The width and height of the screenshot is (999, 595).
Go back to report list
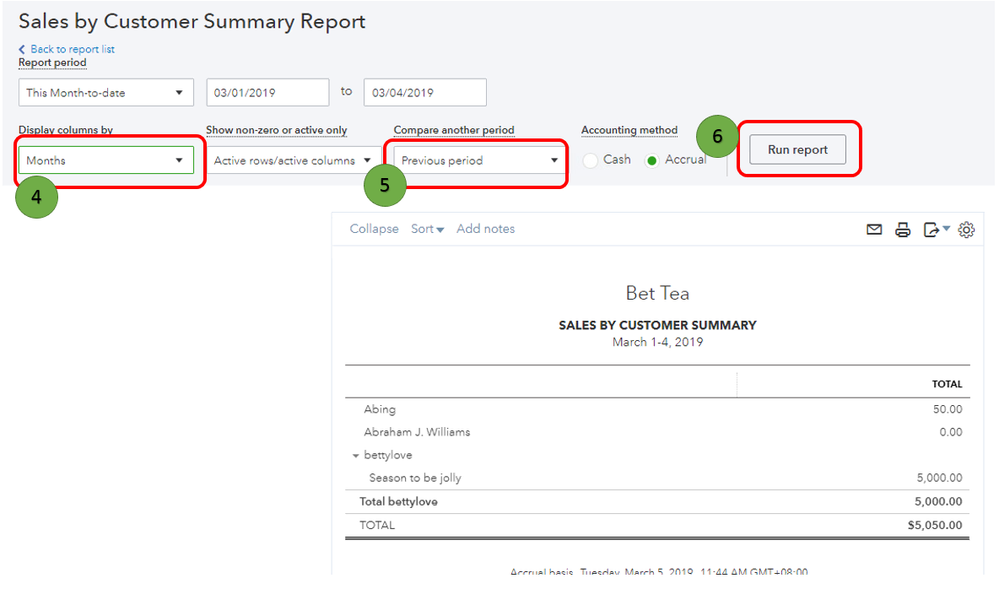(72, 49)
